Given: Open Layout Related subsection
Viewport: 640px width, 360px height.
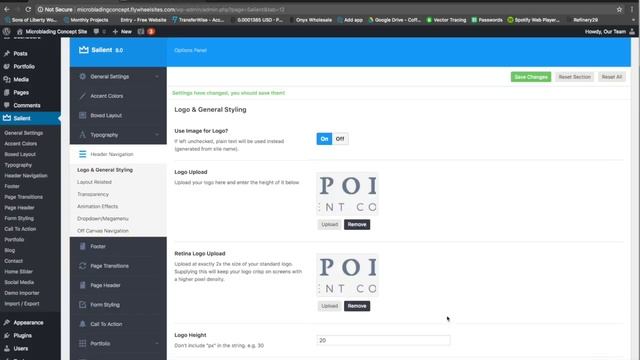Looking at the screenshot, I should coord(94,182).
